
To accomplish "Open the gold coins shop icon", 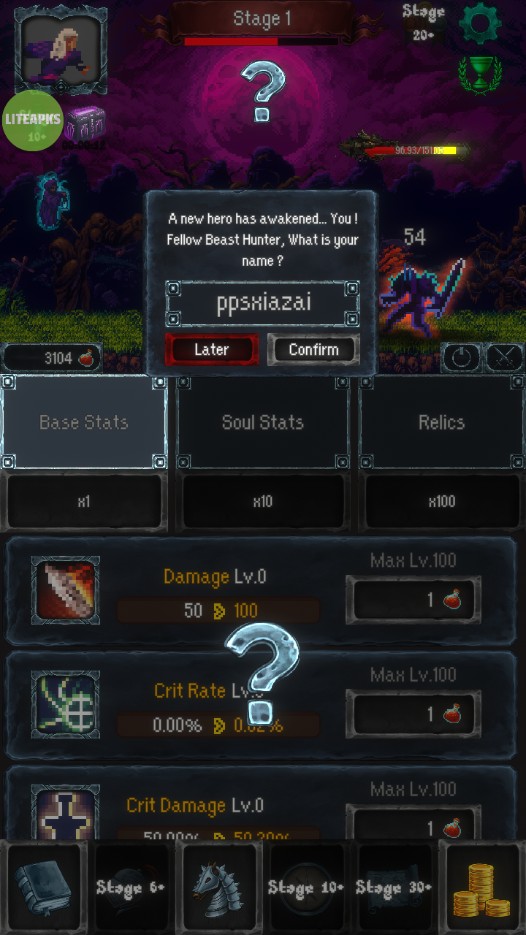I will coord(482,886).
